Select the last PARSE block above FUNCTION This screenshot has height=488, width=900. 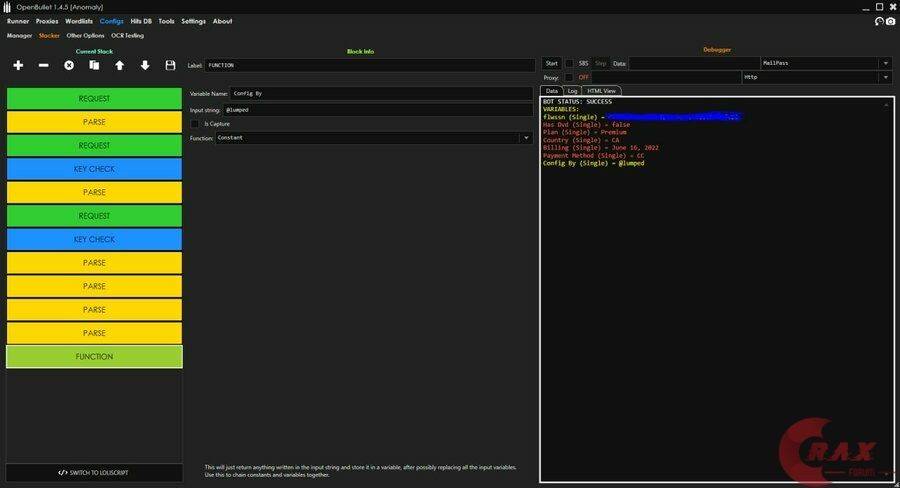tap(94, 333)
